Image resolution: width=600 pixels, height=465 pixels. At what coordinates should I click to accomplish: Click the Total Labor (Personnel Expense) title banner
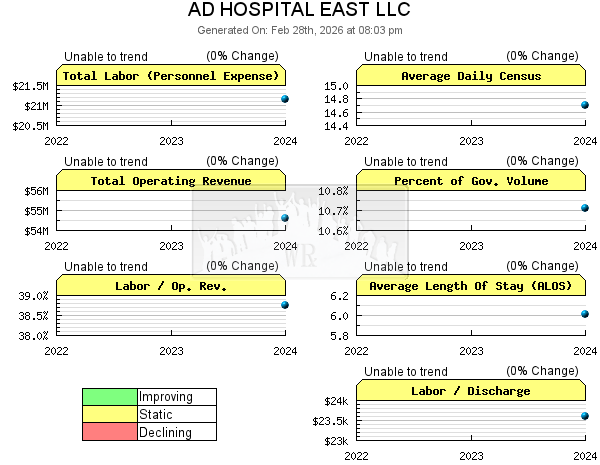(171, 76)
